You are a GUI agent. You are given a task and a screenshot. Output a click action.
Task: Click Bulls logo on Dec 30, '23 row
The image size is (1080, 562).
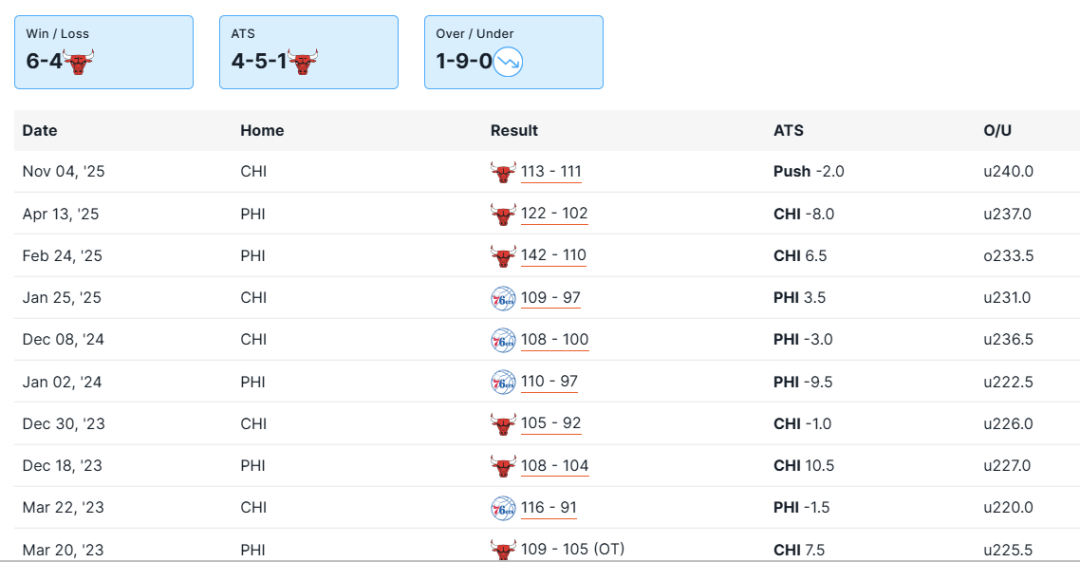[503, 424]
